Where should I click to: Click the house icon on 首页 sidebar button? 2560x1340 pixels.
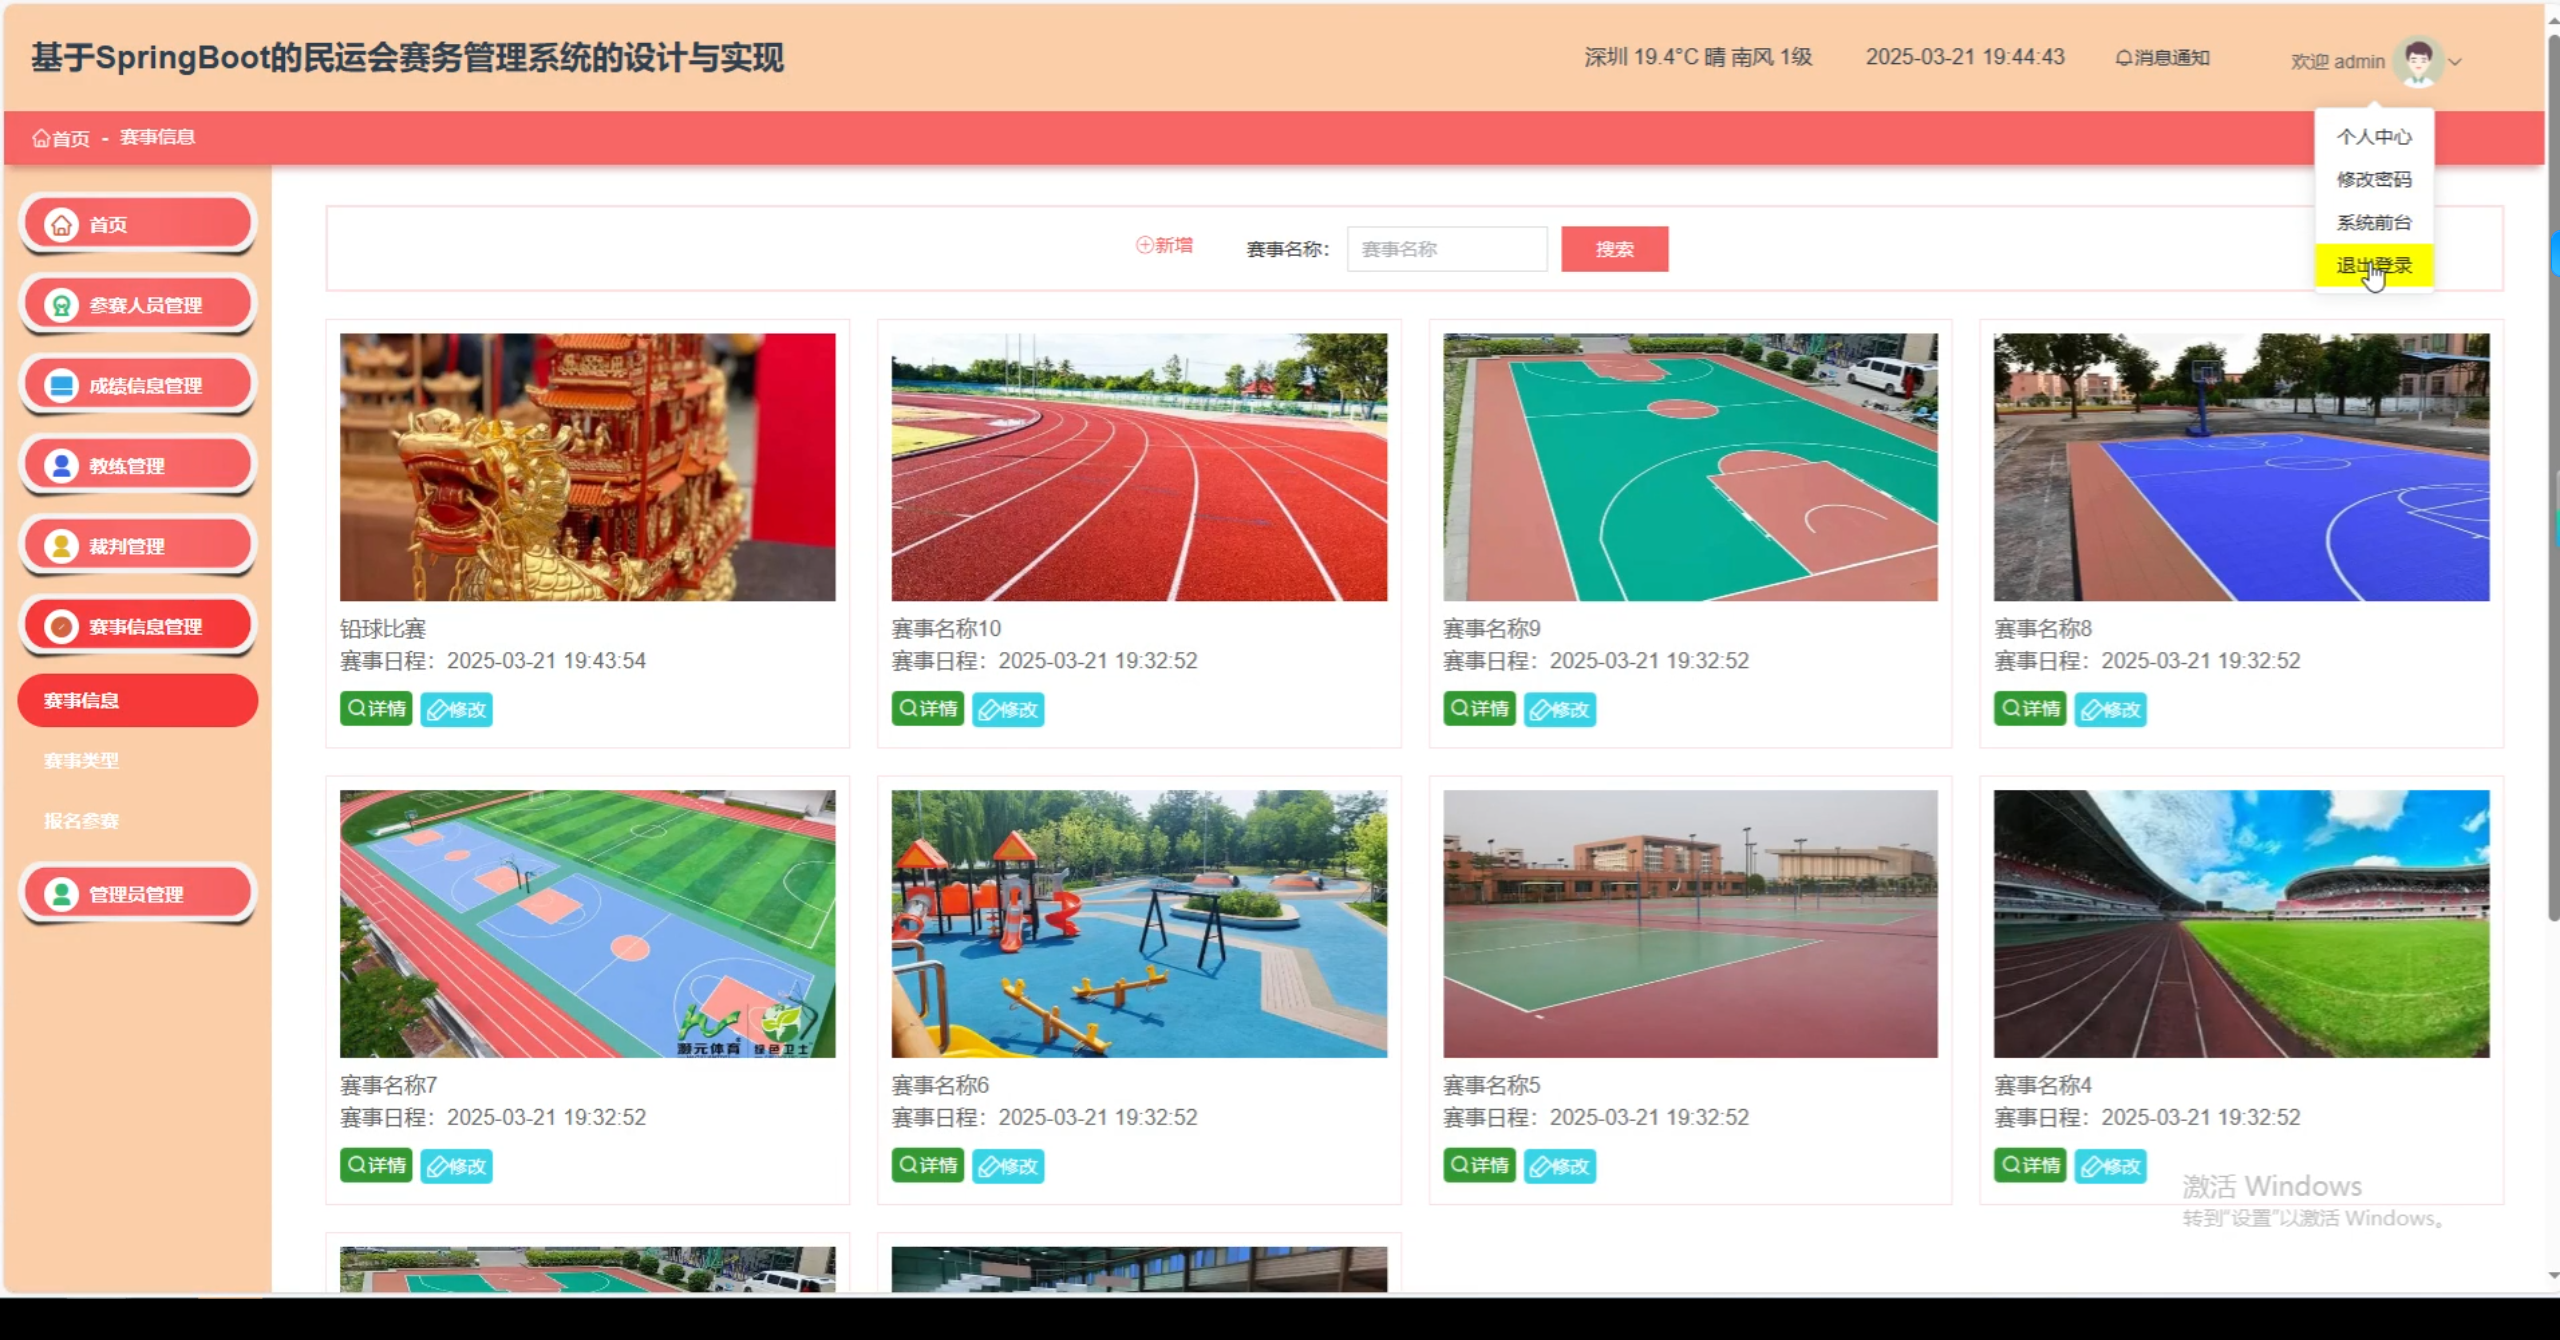pyautogui.click(x=61, y=225)
